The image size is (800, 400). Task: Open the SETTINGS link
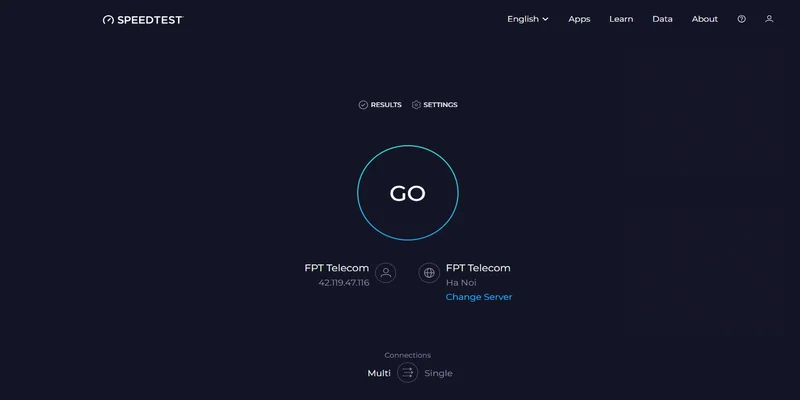[440, 105]
